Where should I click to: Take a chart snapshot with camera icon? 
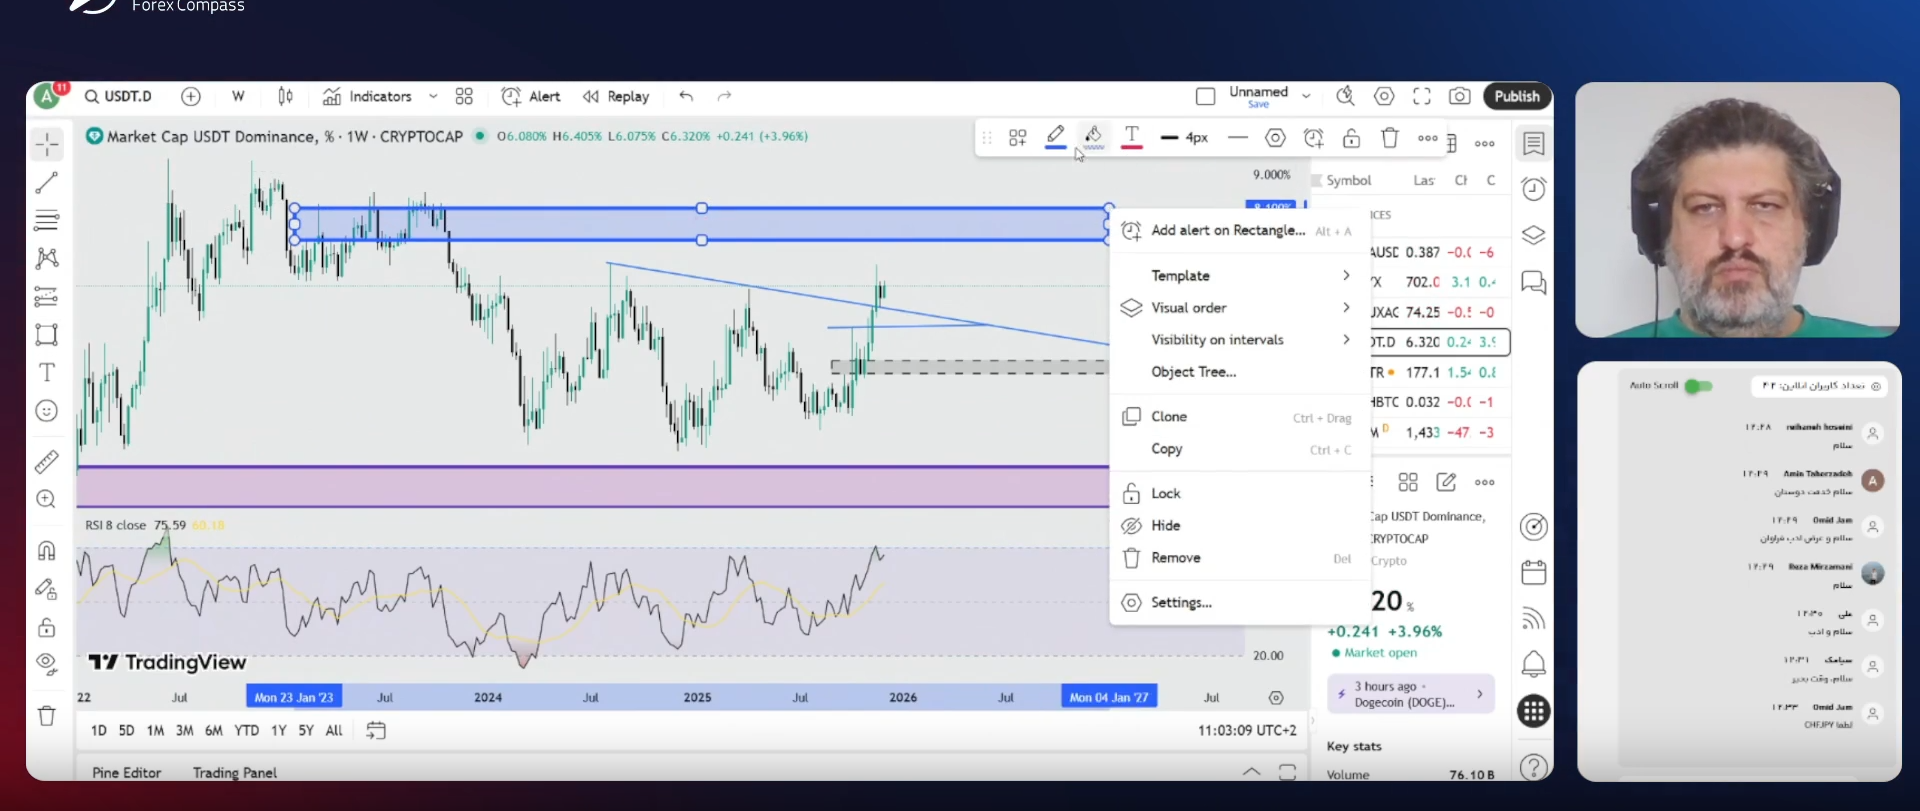coord(1460,96)
